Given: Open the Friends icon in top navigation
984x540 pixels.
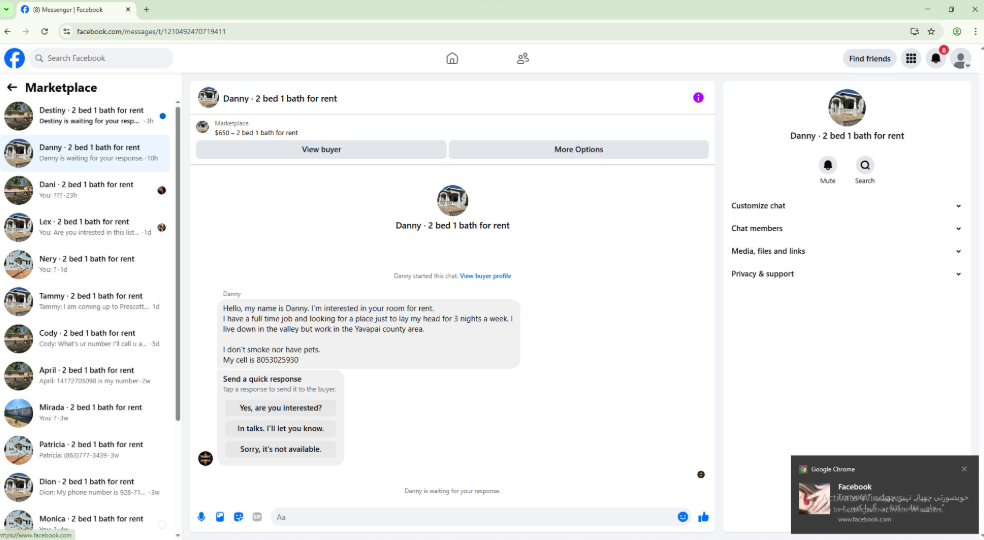Looking at the screenshot, I should click(x=523, y=58).
